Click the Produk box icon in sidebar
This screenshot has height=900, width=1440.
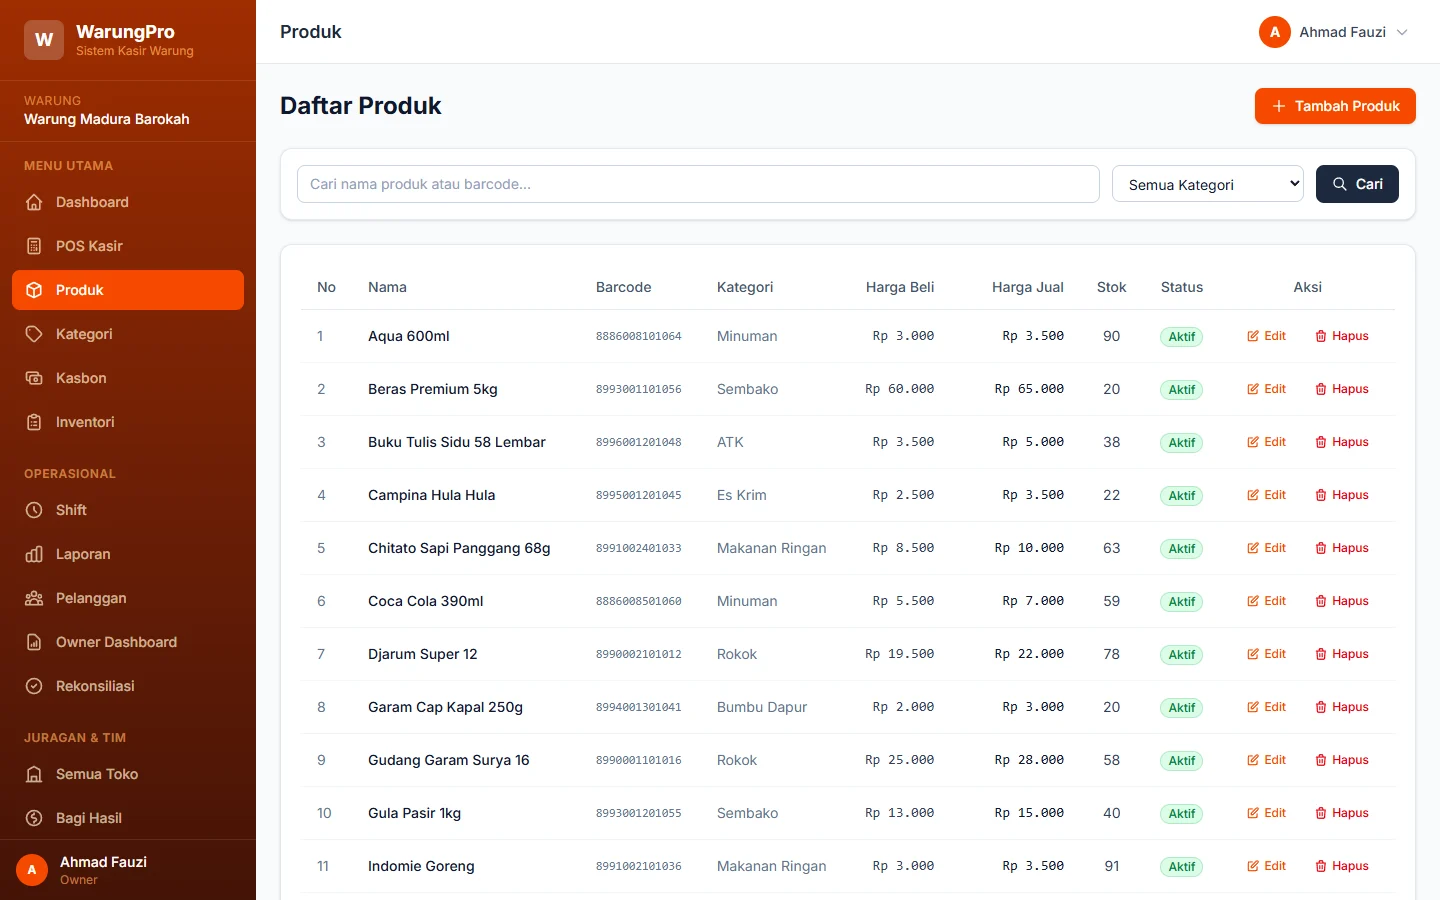(34, 290)
